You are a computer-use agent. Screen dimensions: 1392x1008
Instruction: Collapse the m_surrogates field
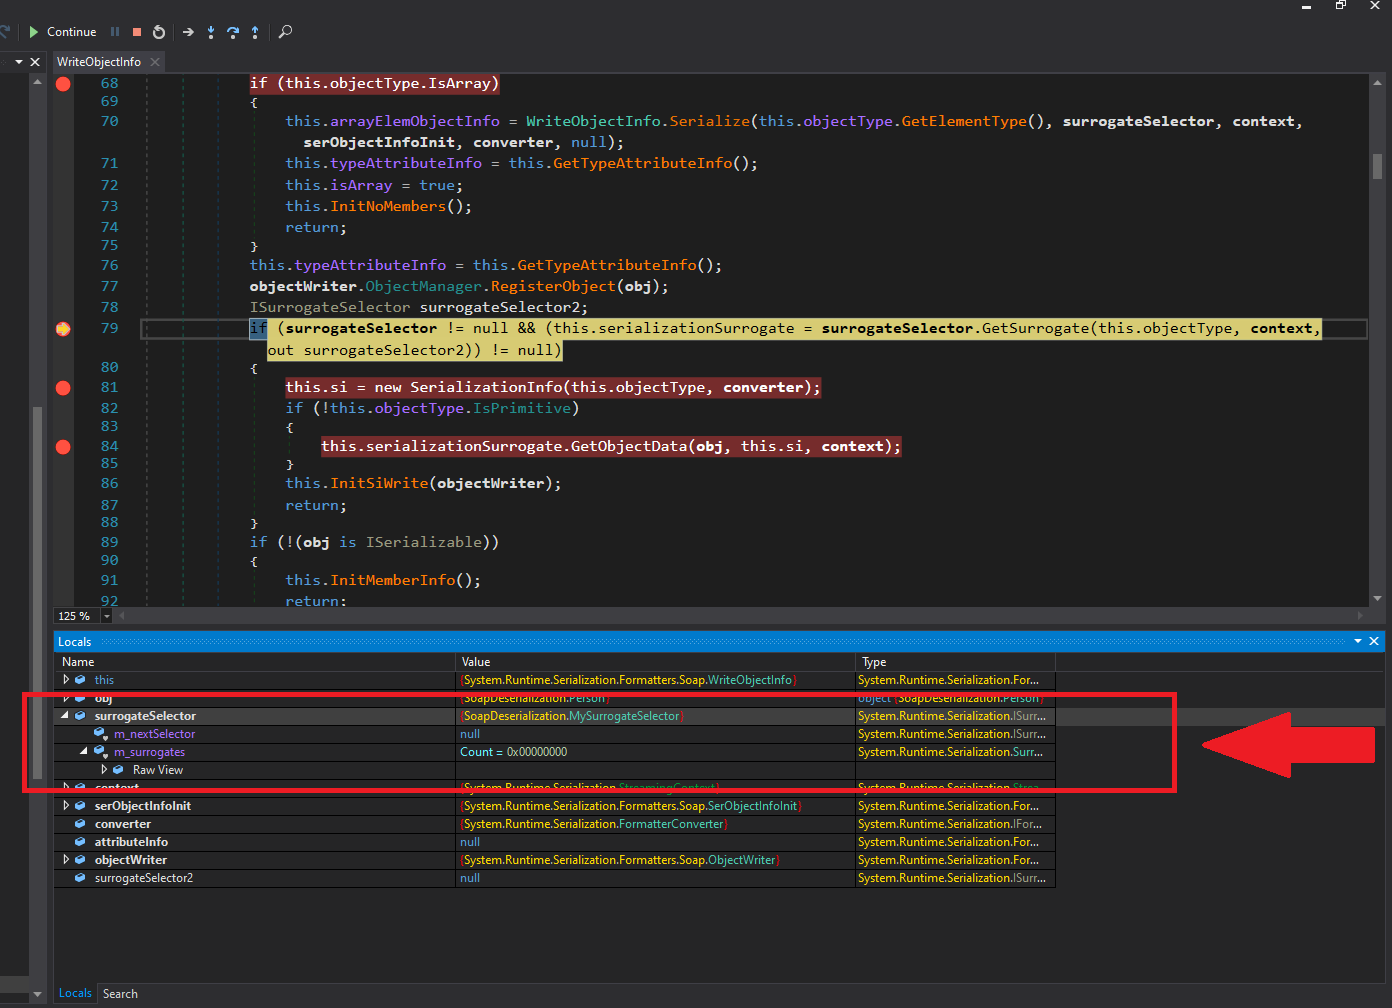pyautogui.click(x=84, y=752)
